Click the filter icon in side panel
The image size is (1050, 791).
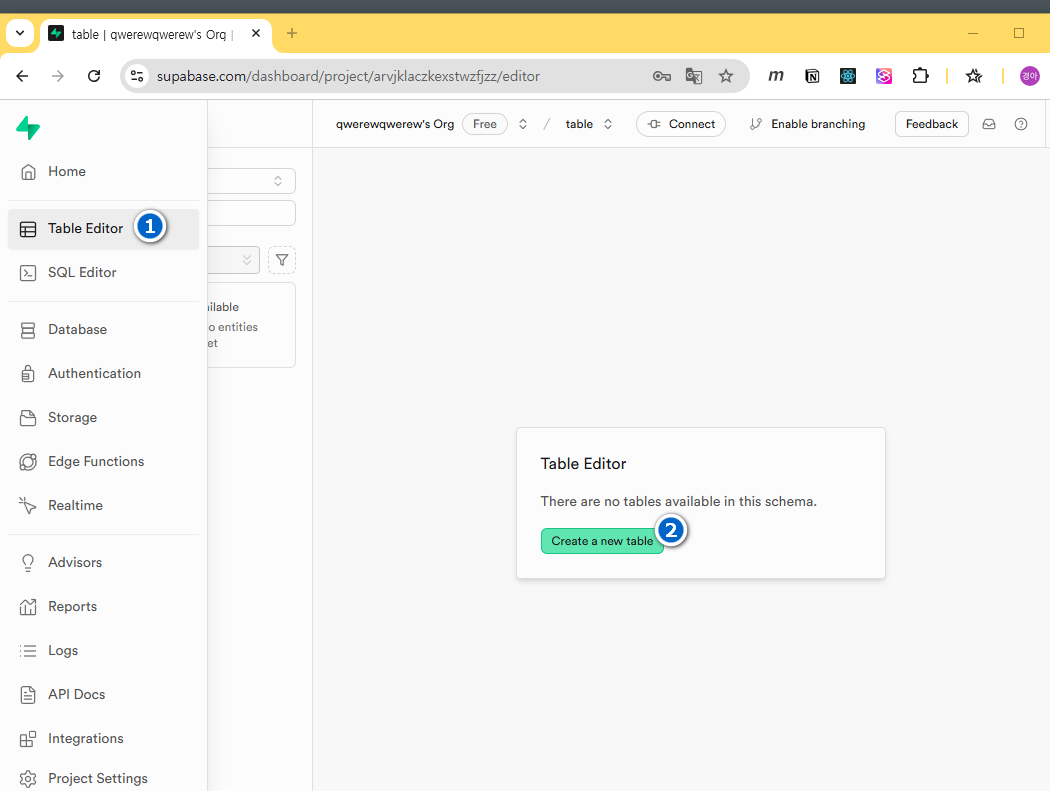(x=282, y=260)
